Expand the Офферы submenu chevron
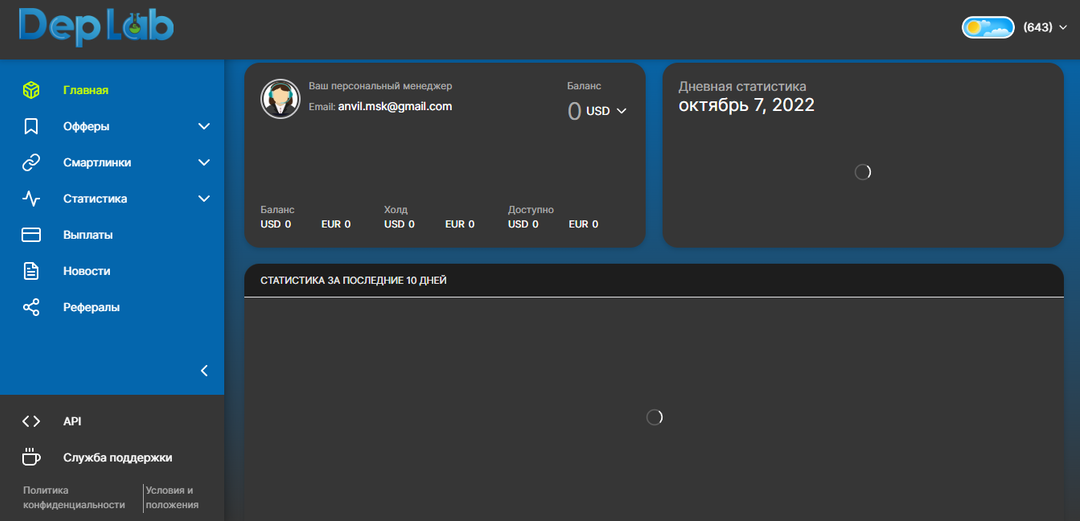 point(204,127)
